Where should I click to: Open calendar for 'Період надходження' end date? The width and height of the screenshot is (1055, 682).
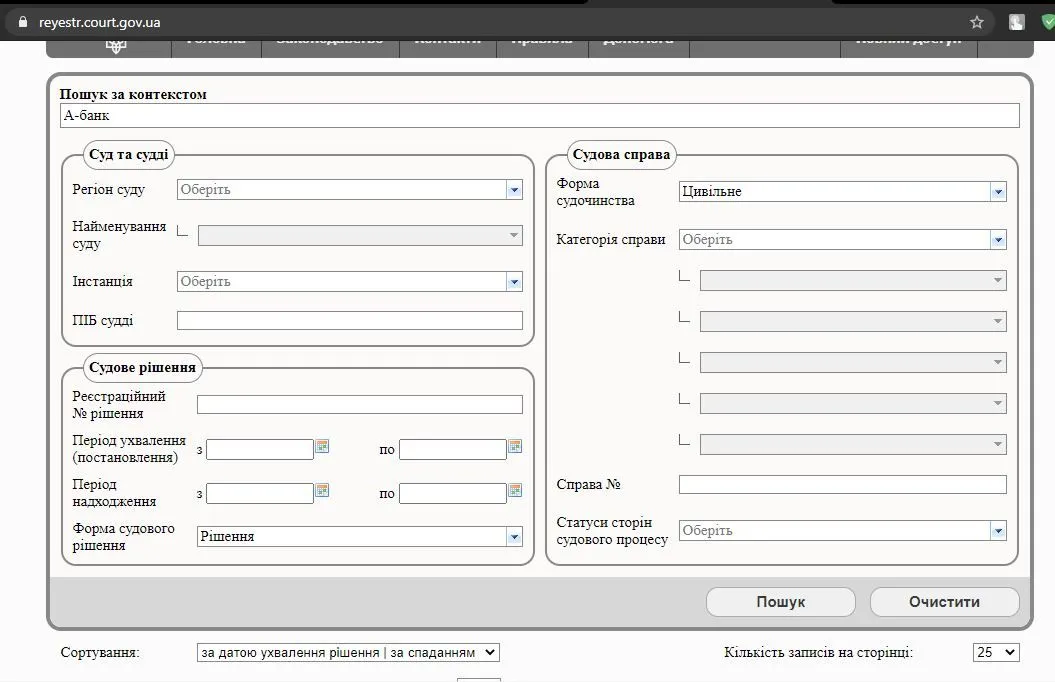click(515, 490)
